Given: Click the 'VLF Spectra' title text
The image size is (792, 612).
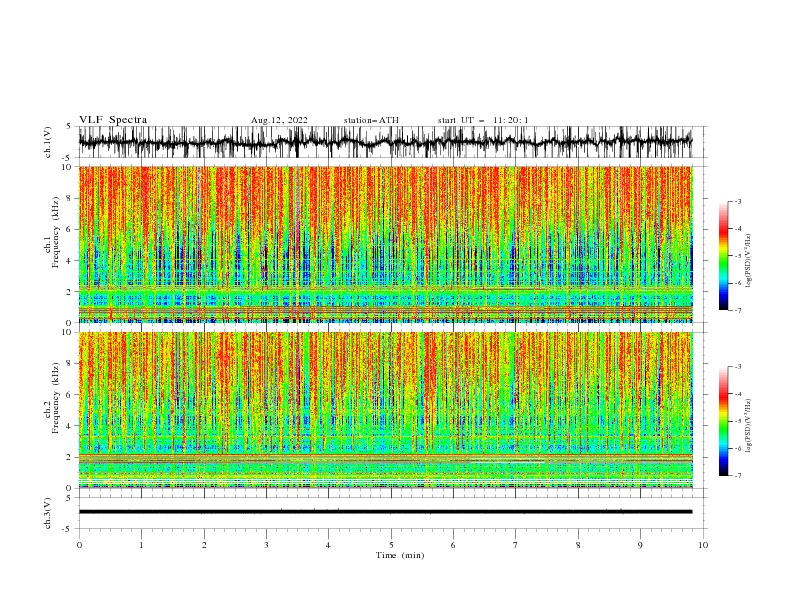Looking at the screenshot, I should point(113,120).
